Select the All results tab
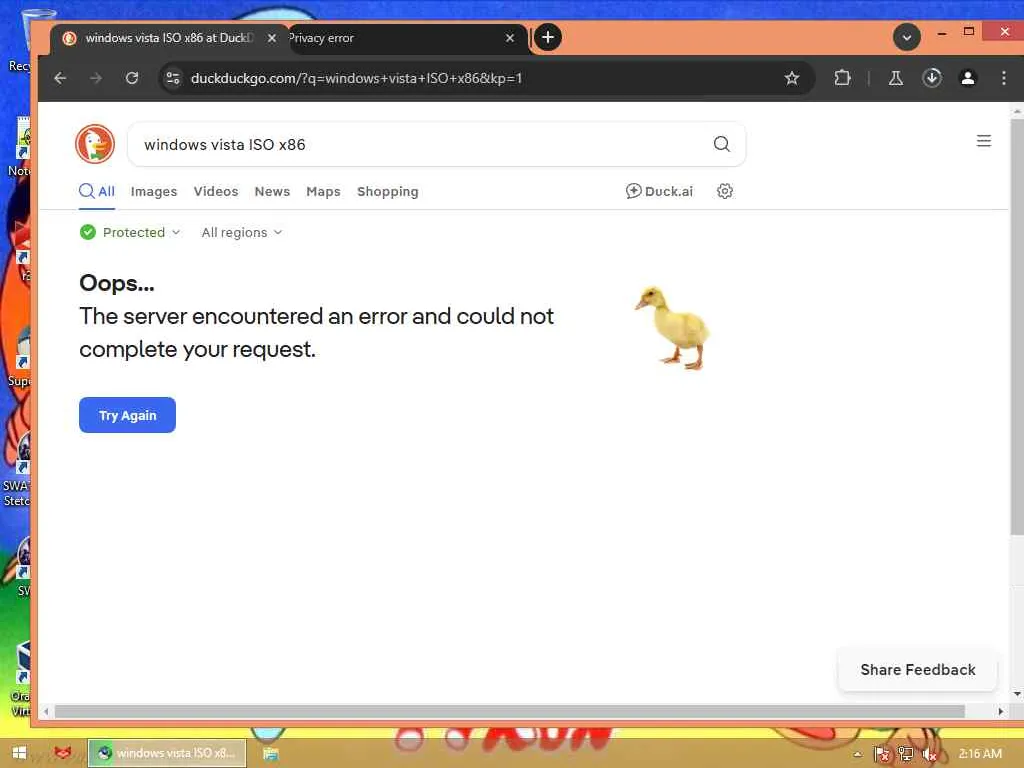1024x768 pixels. pos(97,192)
